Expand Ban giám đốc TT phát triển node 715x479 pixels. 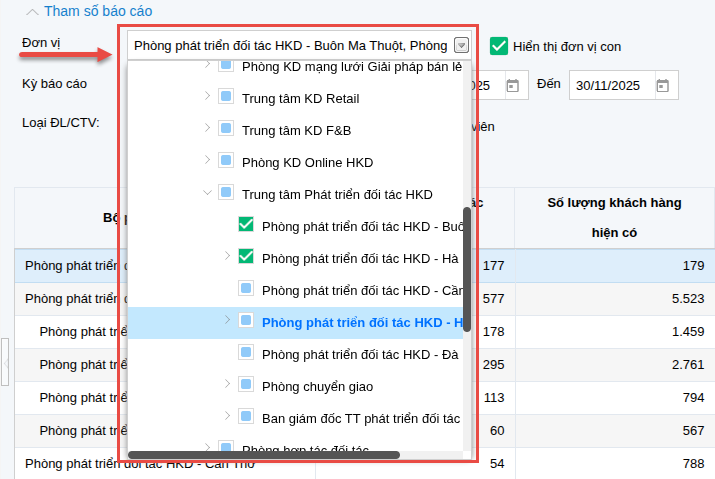tap(227, 418)
